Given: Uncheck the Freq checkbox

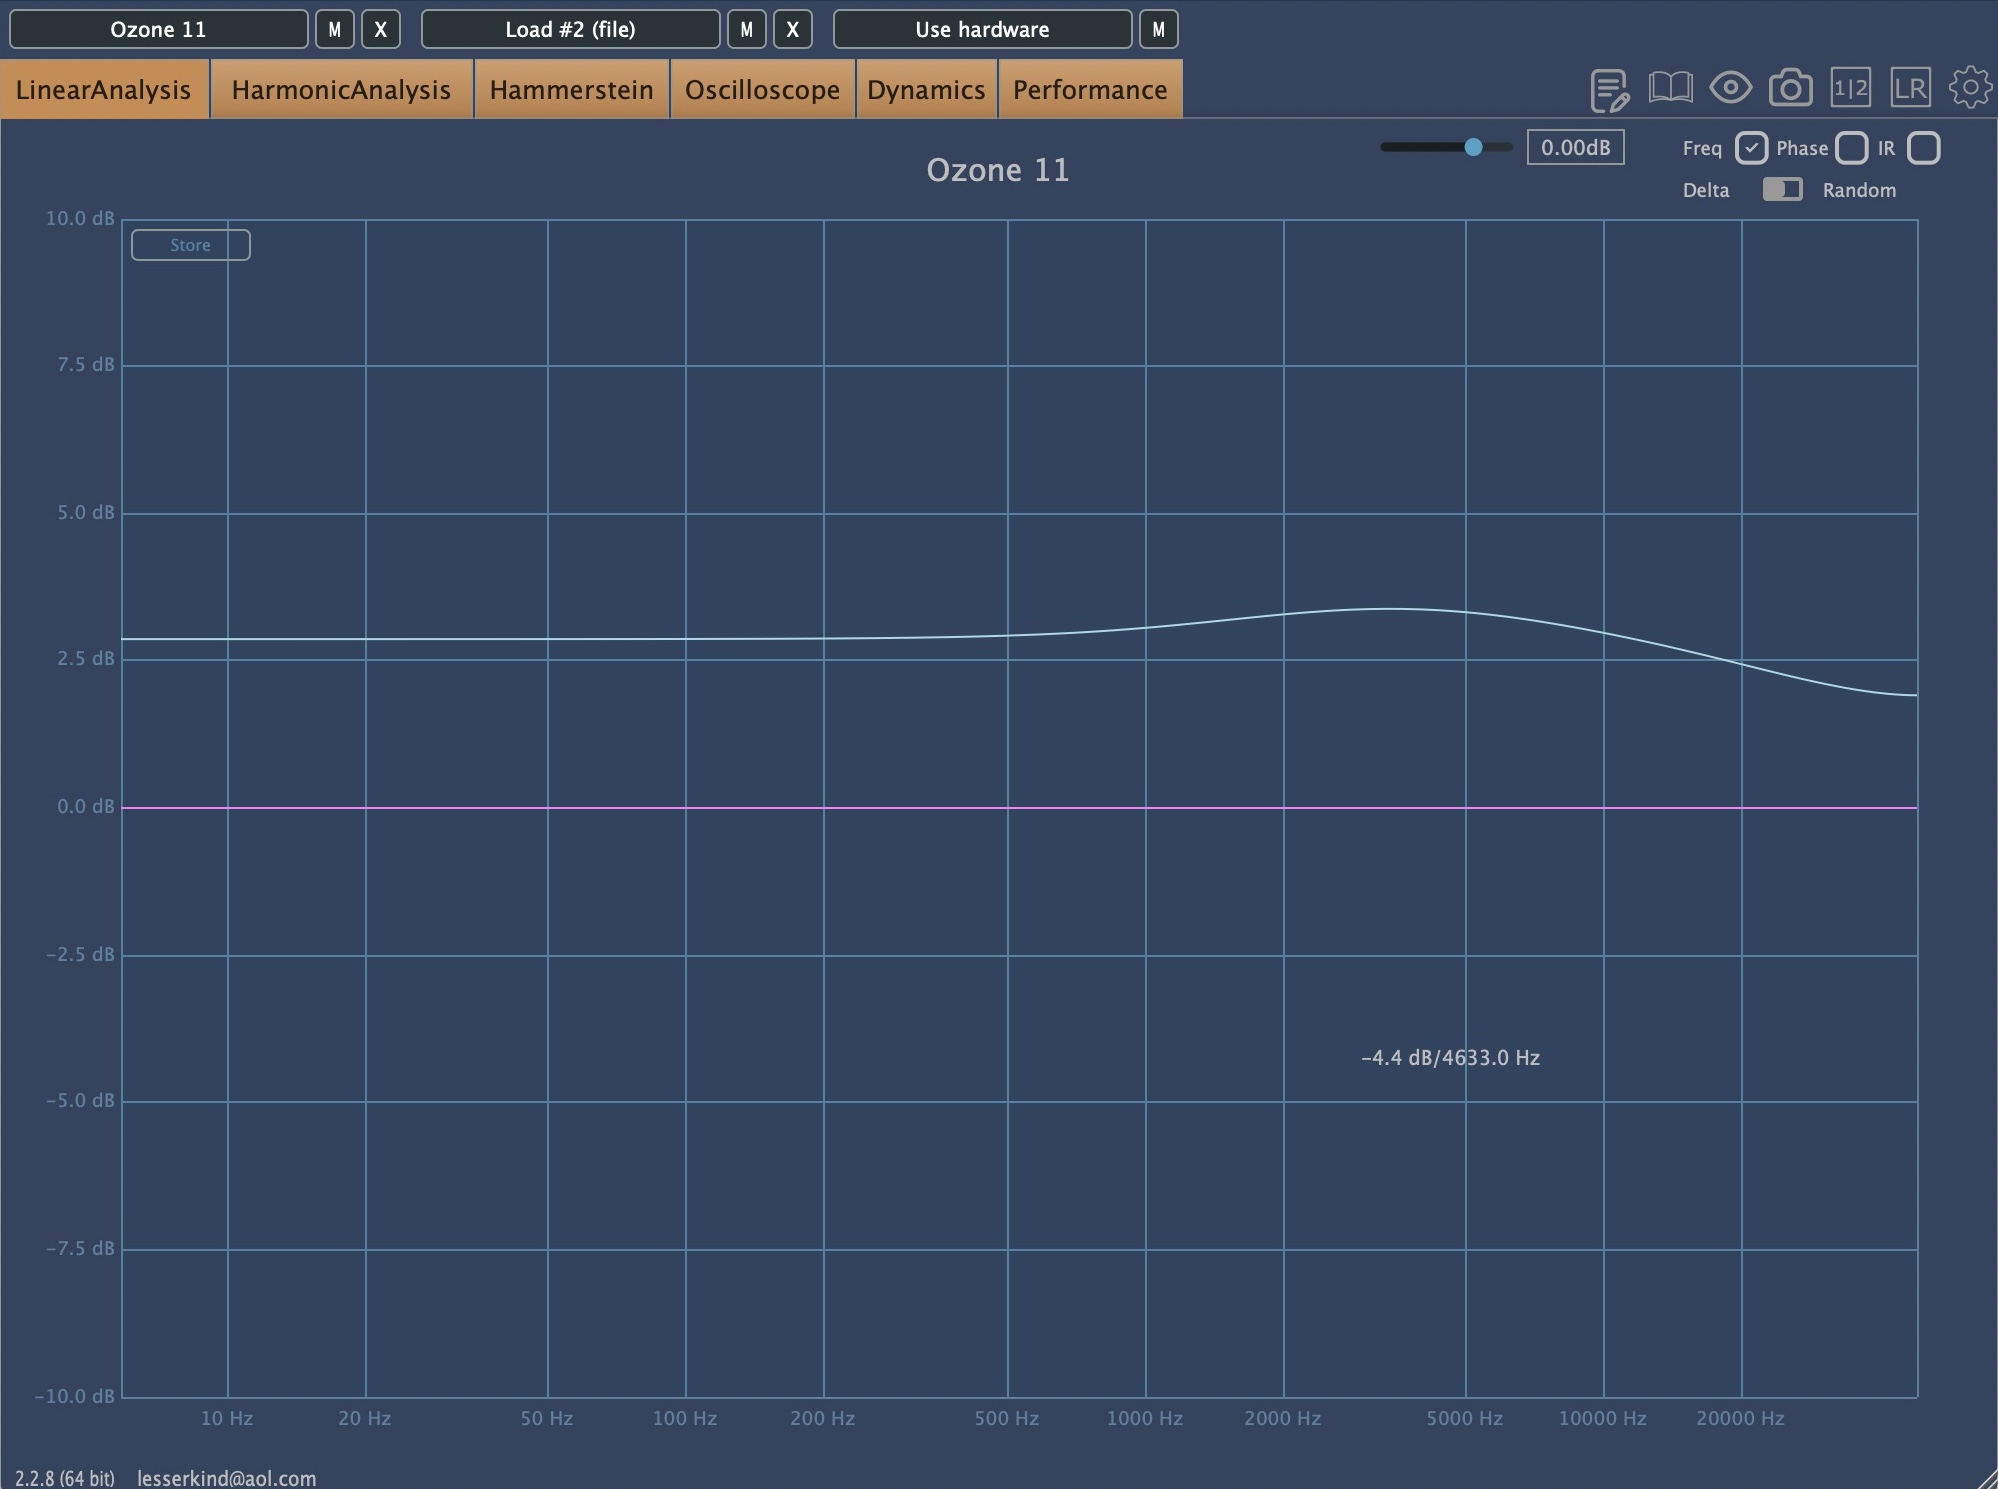Looking at the screenshot, I should click(1751, 148).
